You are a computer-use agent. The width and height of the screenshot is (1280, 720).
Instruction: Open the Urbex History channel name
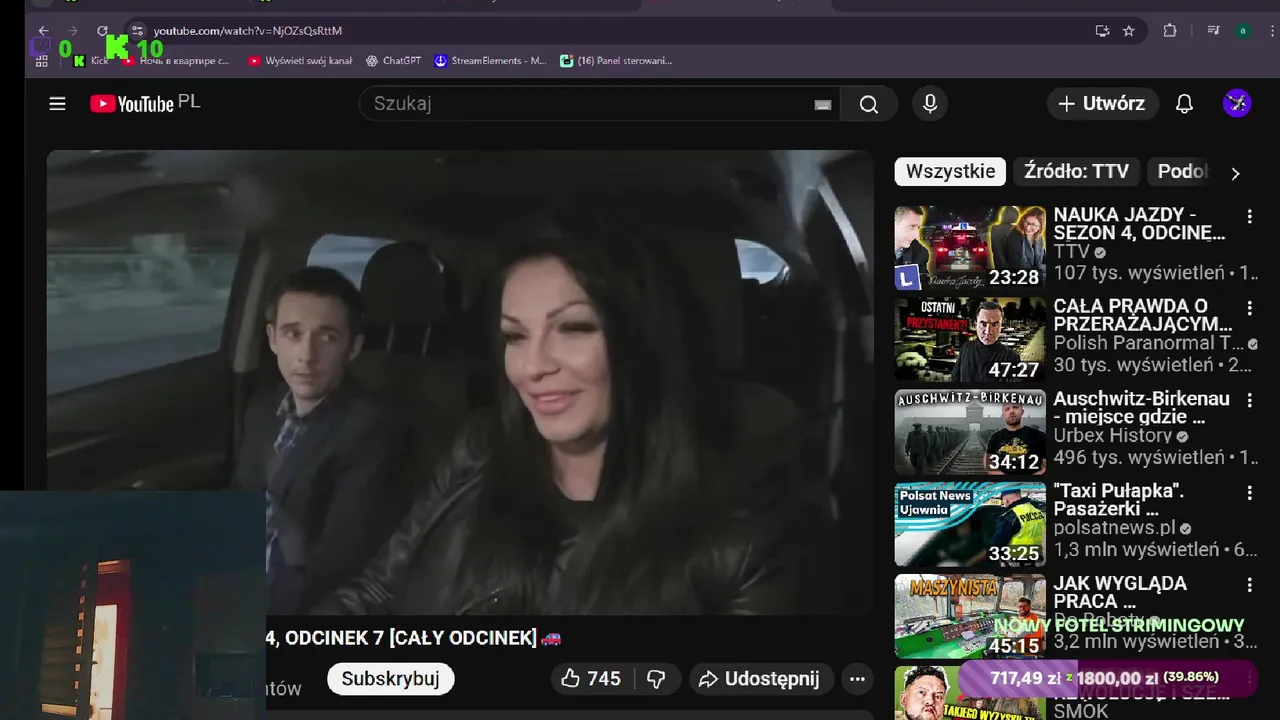(x=1112, y=436)
